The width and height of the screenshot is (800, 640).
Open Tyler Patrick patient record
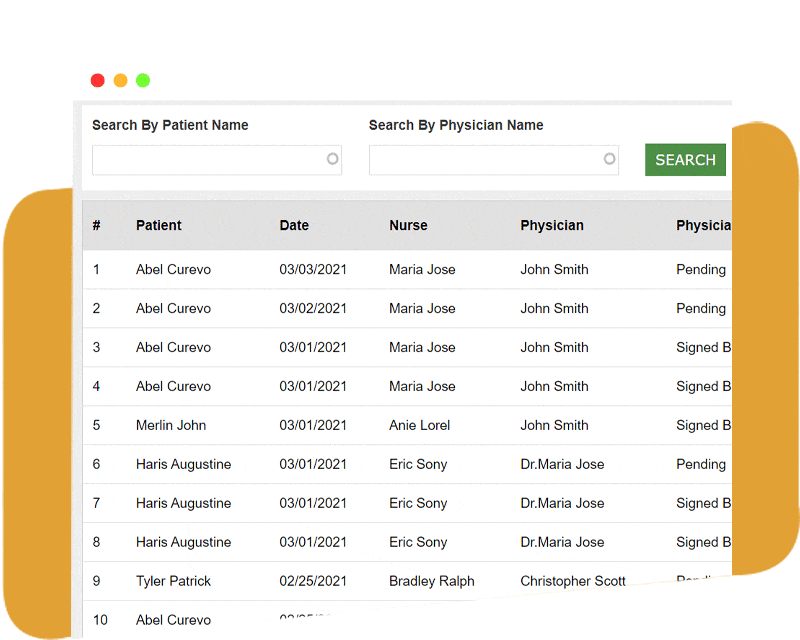click(174, 581)
